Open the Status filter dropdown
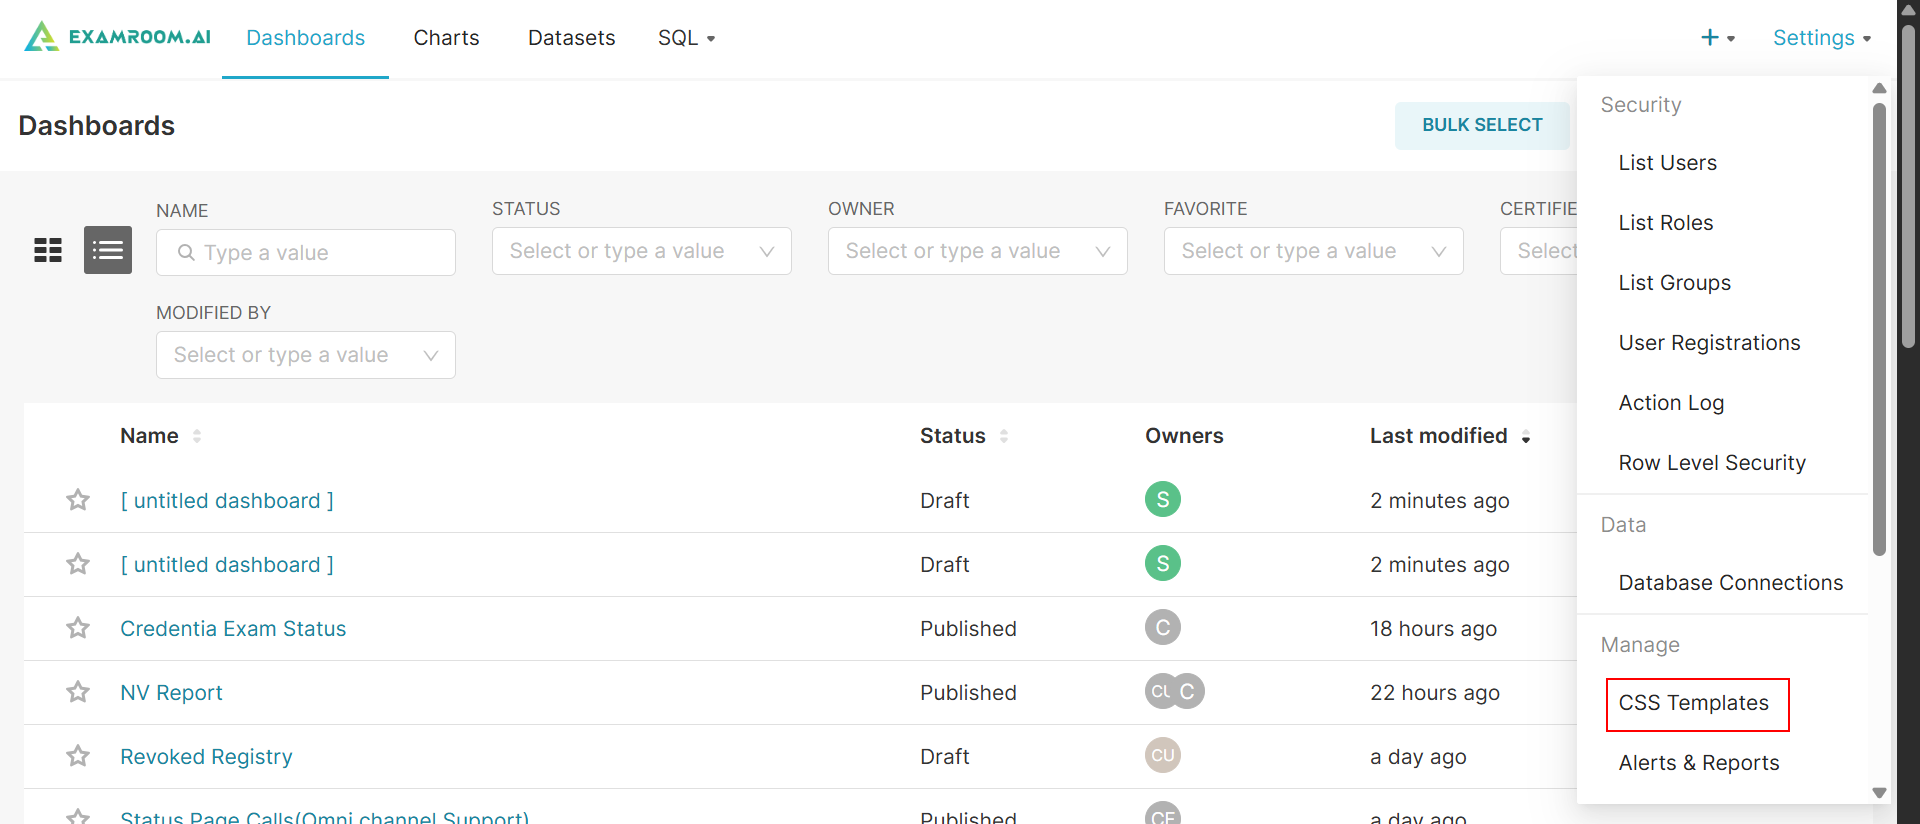The width and height of the screenshot is (1920, 824). click(641, 251)
